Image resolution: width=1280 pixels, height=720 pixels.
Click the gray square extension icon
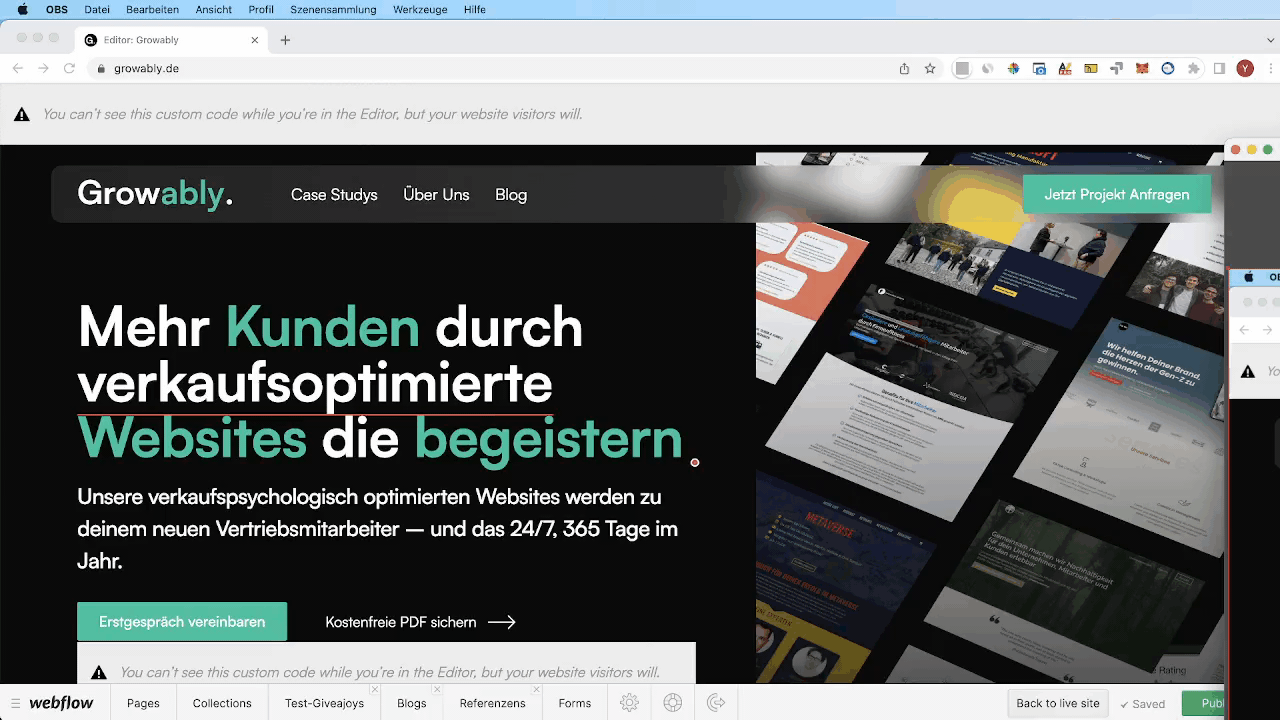(962, 68)
